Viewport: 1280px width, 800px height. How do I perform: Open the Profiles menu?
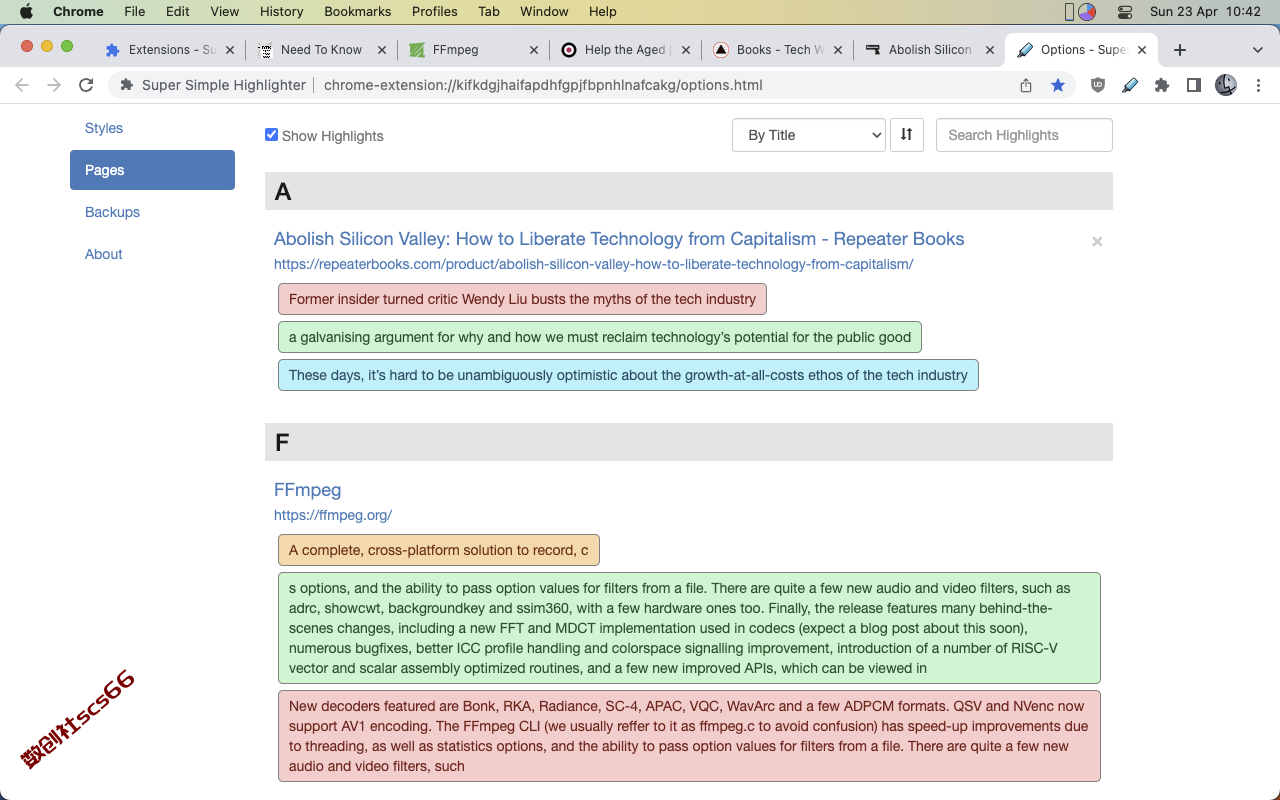pos(435,11)
